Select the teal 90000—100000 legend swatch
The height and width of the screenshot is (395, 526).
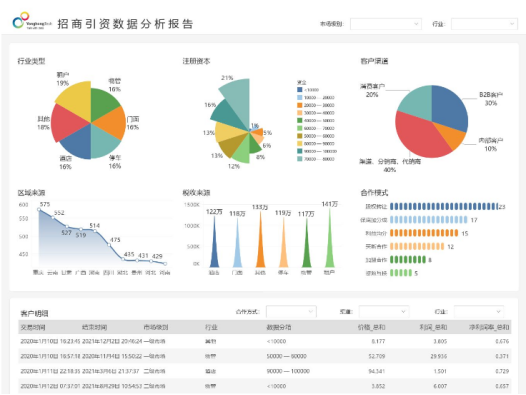point(300,151)
